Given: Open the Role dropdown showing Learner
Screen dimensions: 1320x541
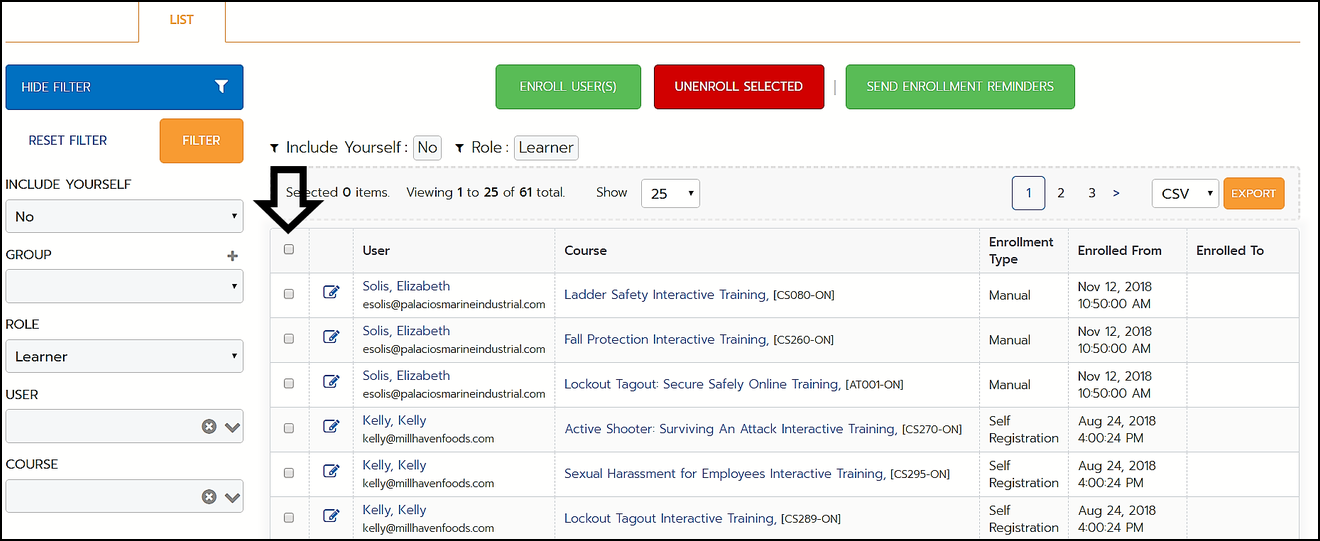Looking at the screenshot, I should [124, 356].
